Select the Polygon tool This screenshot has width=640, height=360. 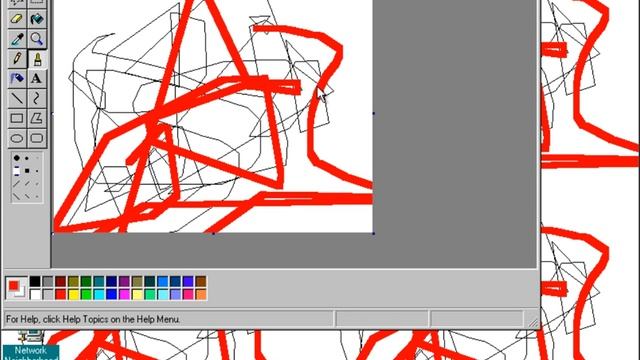[x=37, y=118]
